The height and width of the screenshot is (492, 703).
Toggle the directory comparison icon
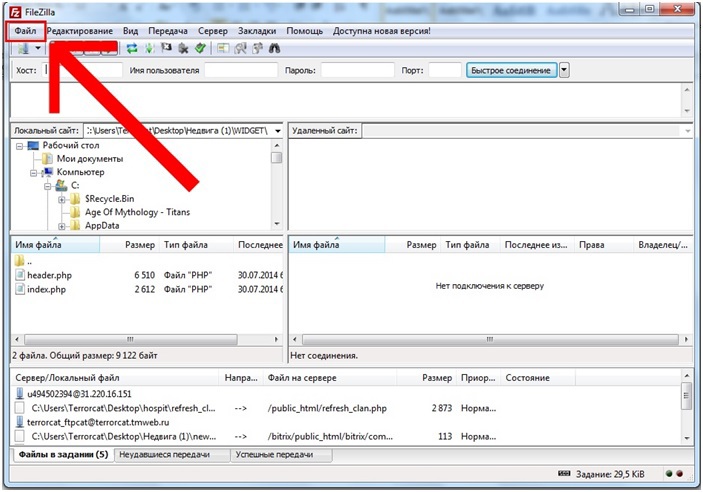point(241,48)
